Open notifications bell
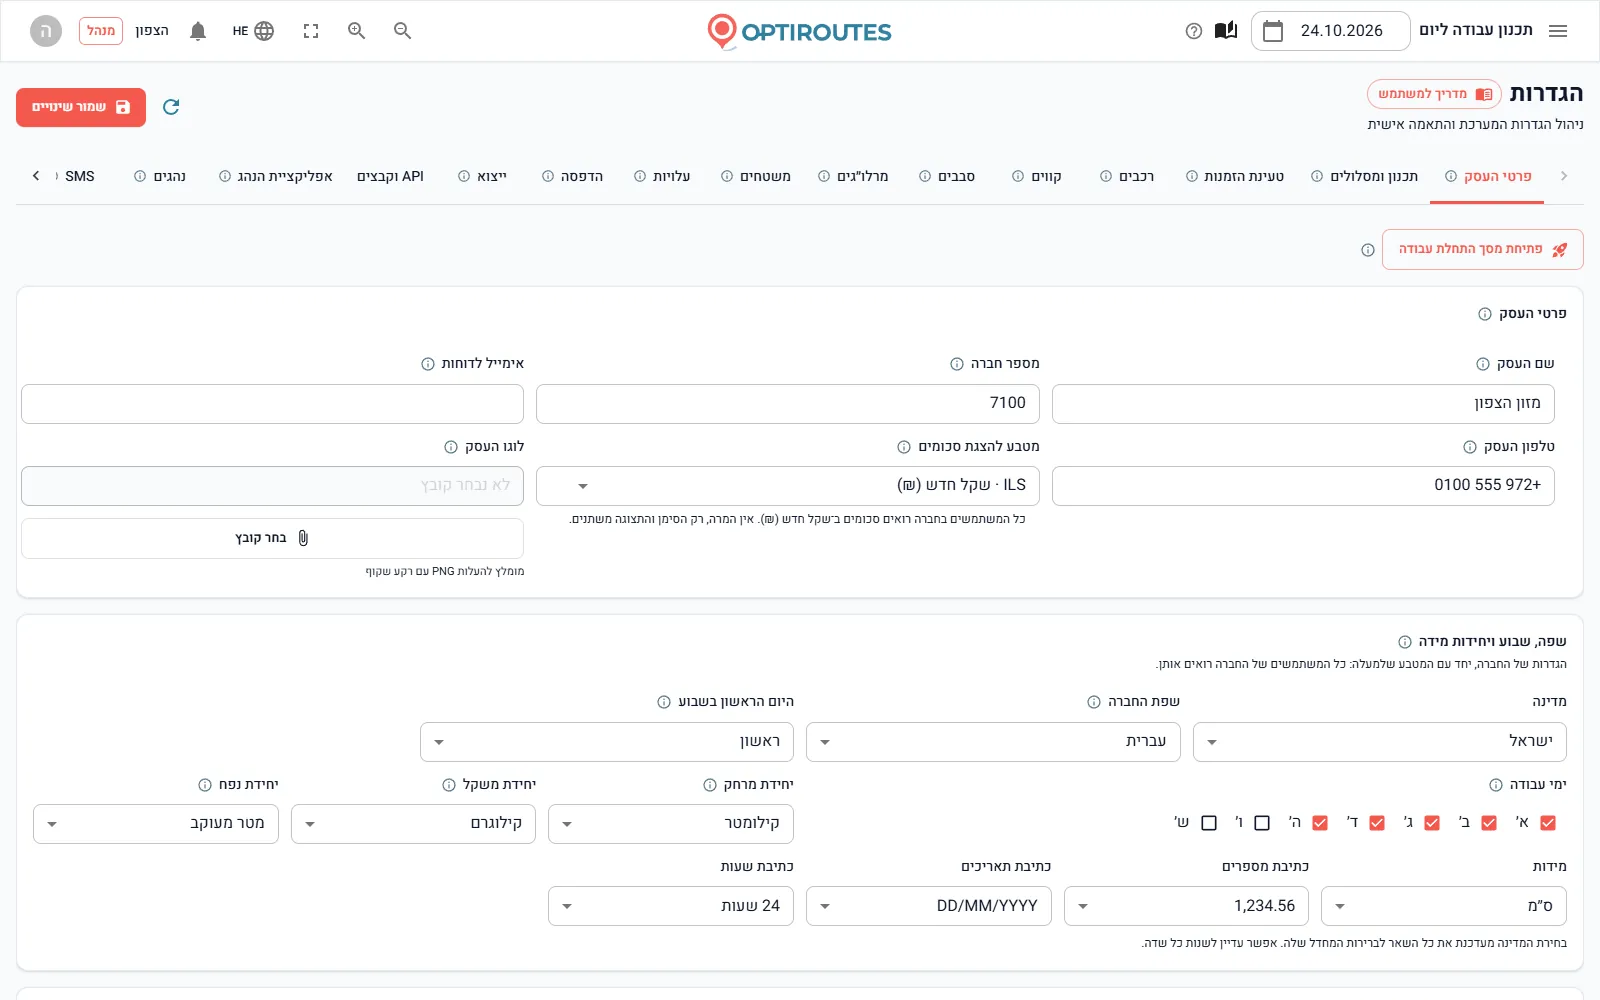The width and height of the screenshot is (1600, 1000). pyautogui.click(x=198, y=31)
